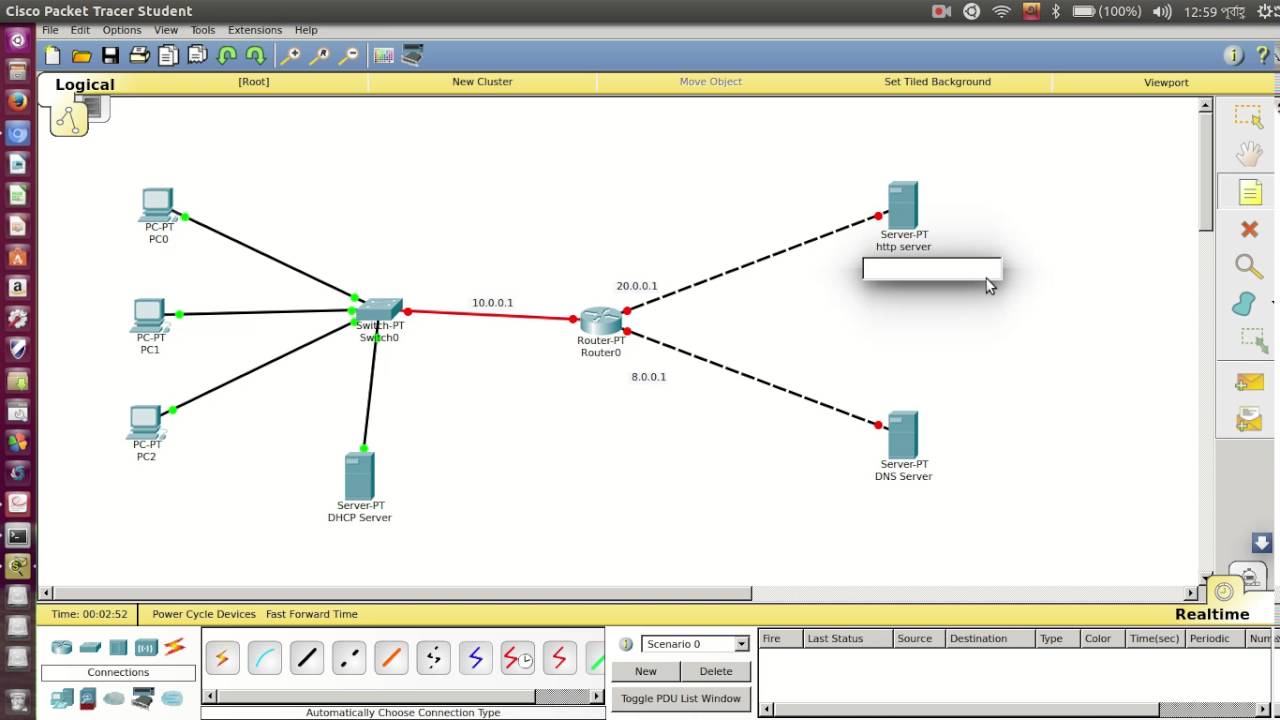1280x720 pixels.
Task: Choose the Inspect magnifier tool
Action: pyautogui.click(x=1249, y=266)
